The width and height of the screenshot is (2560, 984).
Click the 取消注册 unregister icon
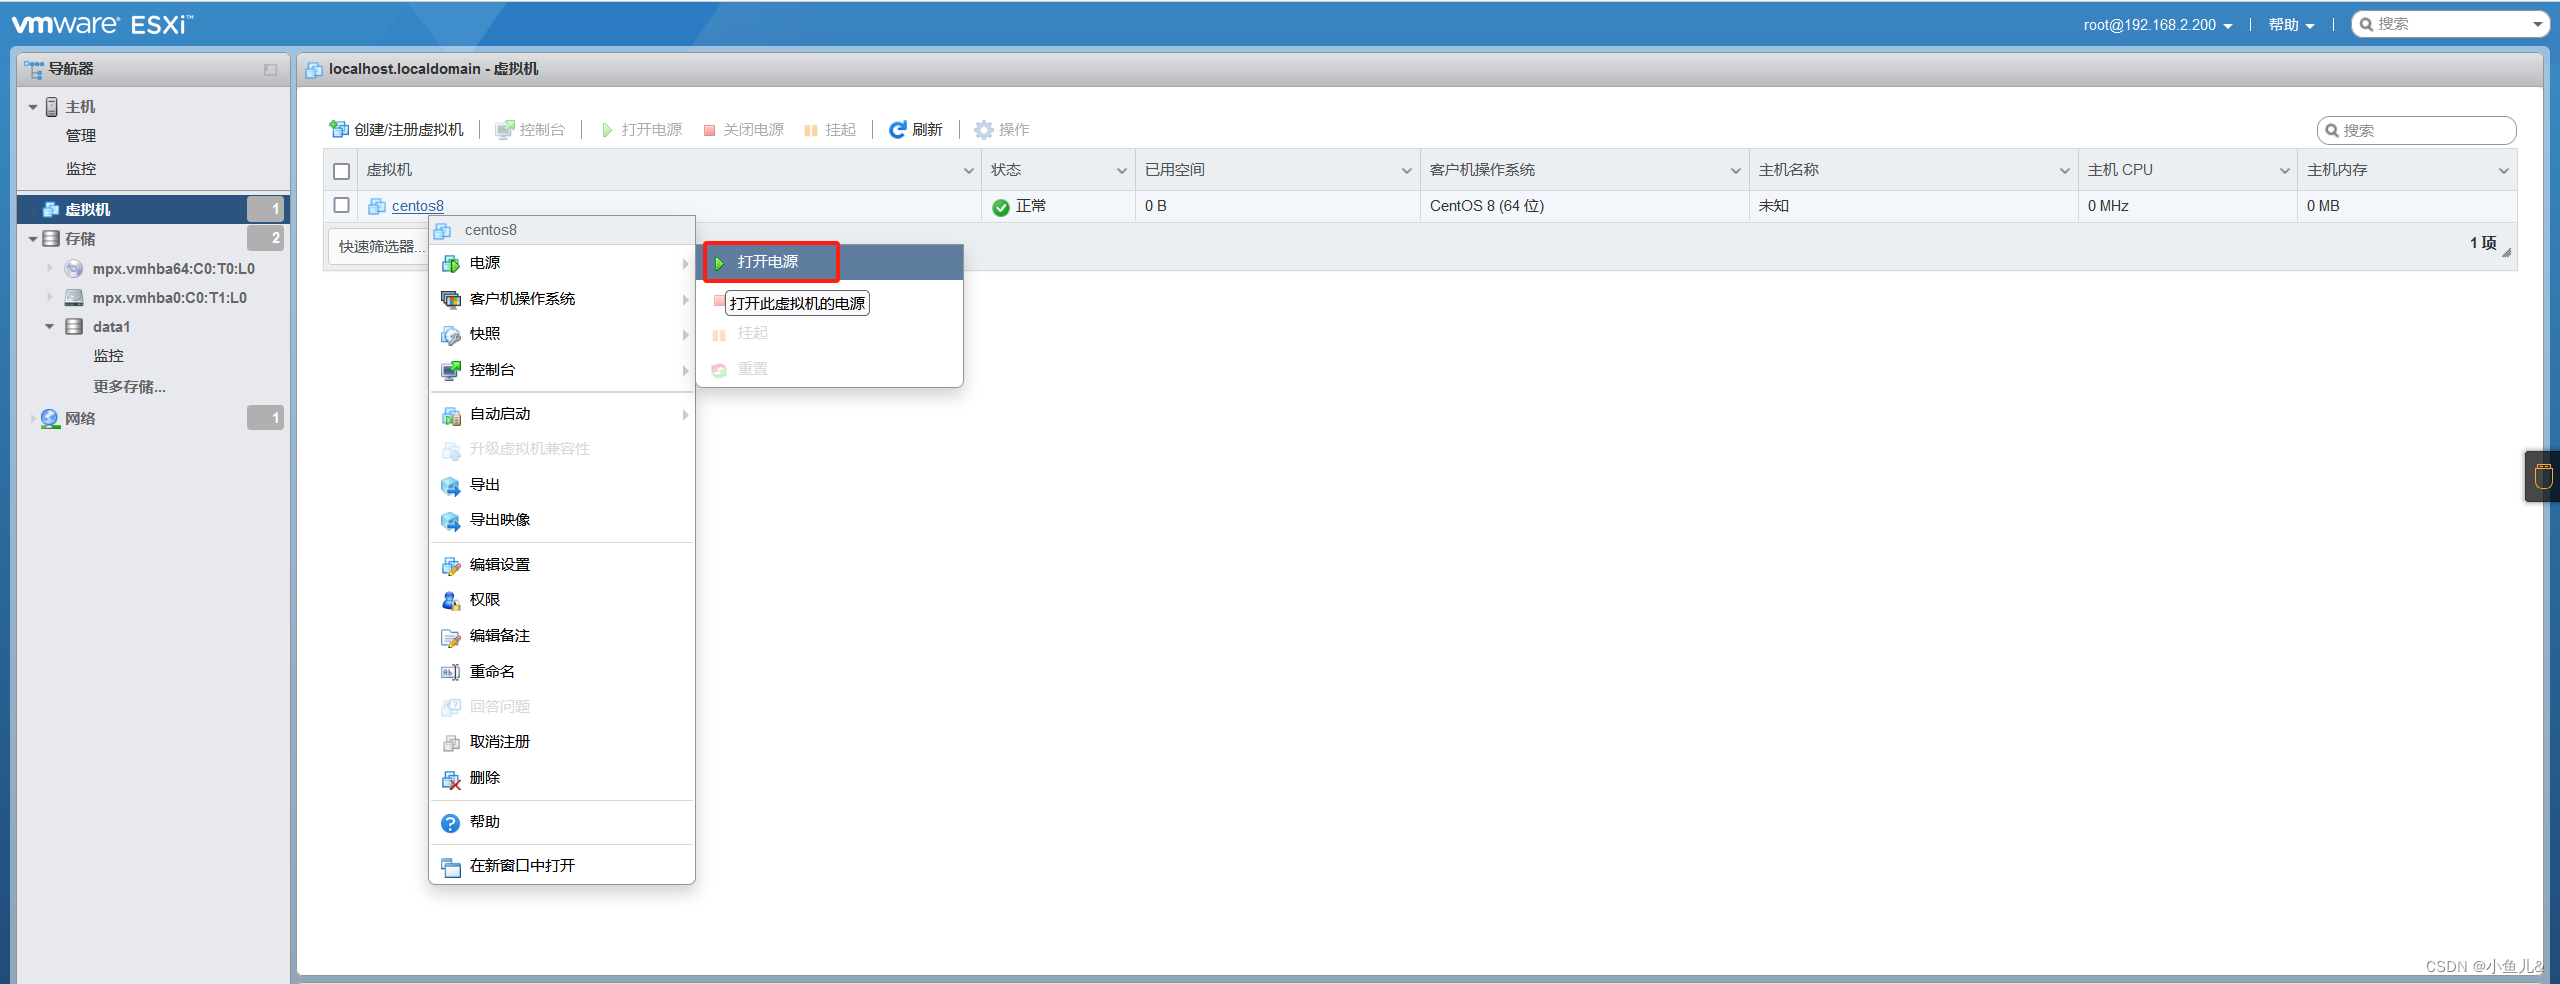click(451, 743)
